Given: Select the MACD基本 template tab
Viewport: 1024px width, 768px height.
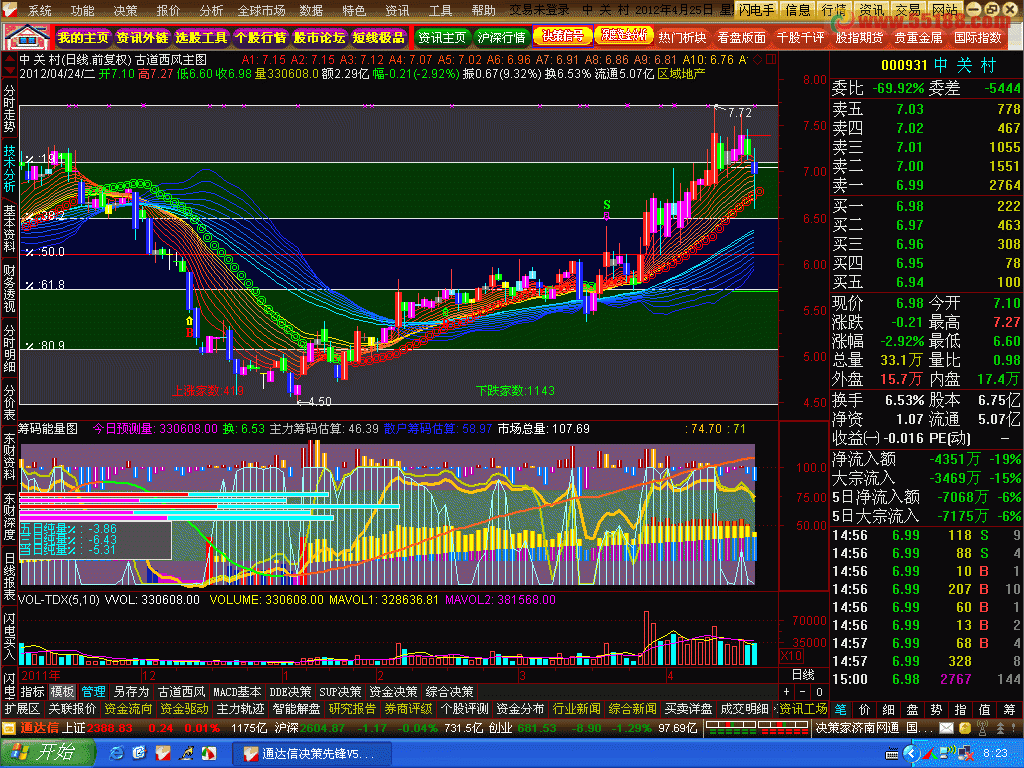Looking at the screenshot, I should pos(237,692).
